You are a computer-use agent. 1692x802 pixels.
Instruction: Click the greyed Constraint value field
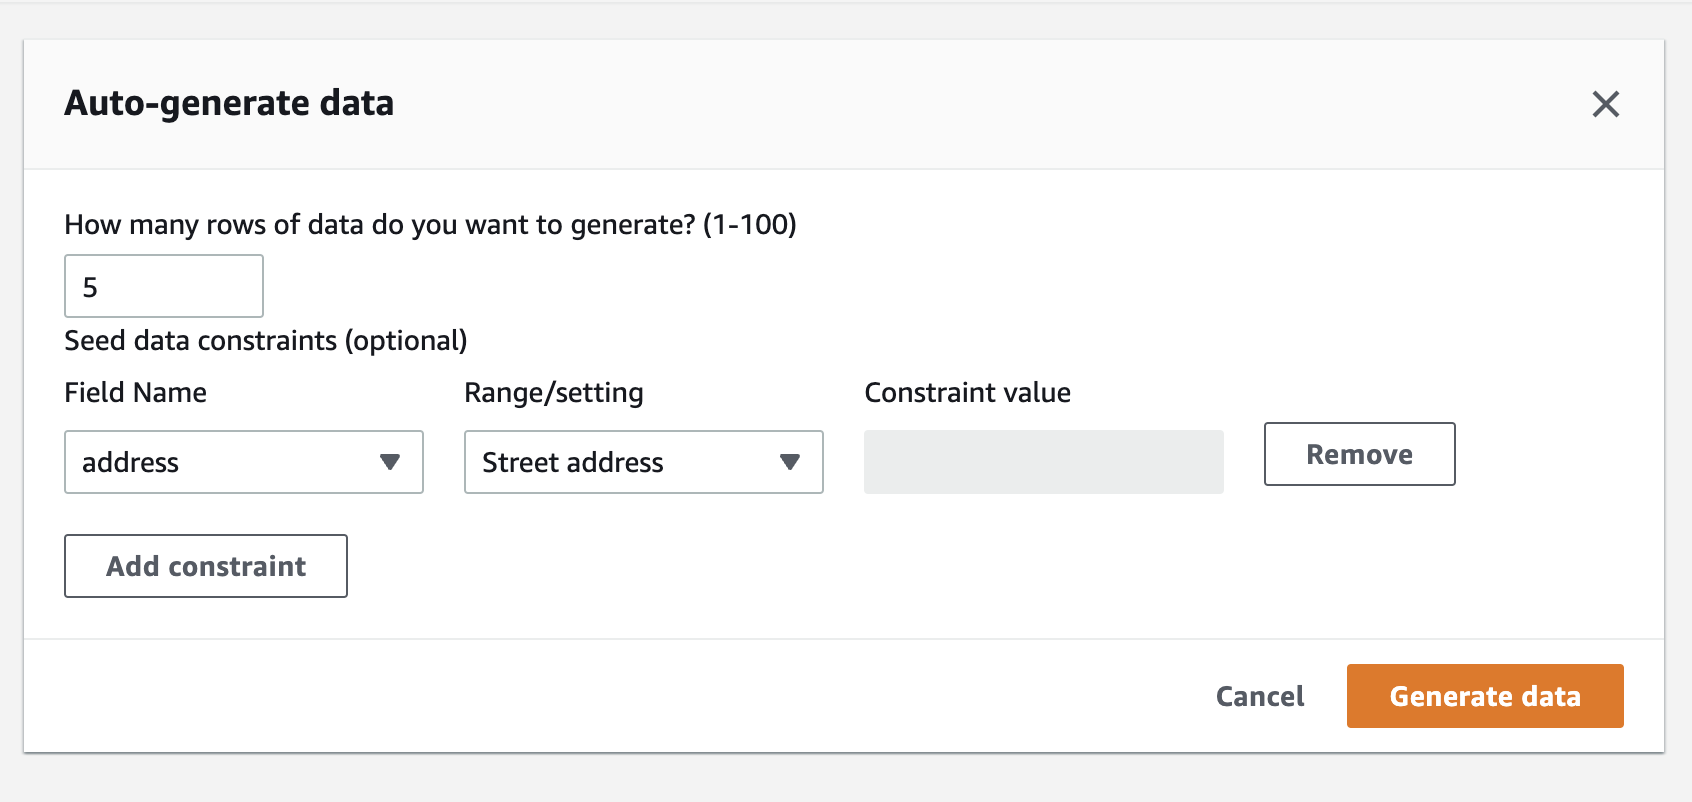1043,462
